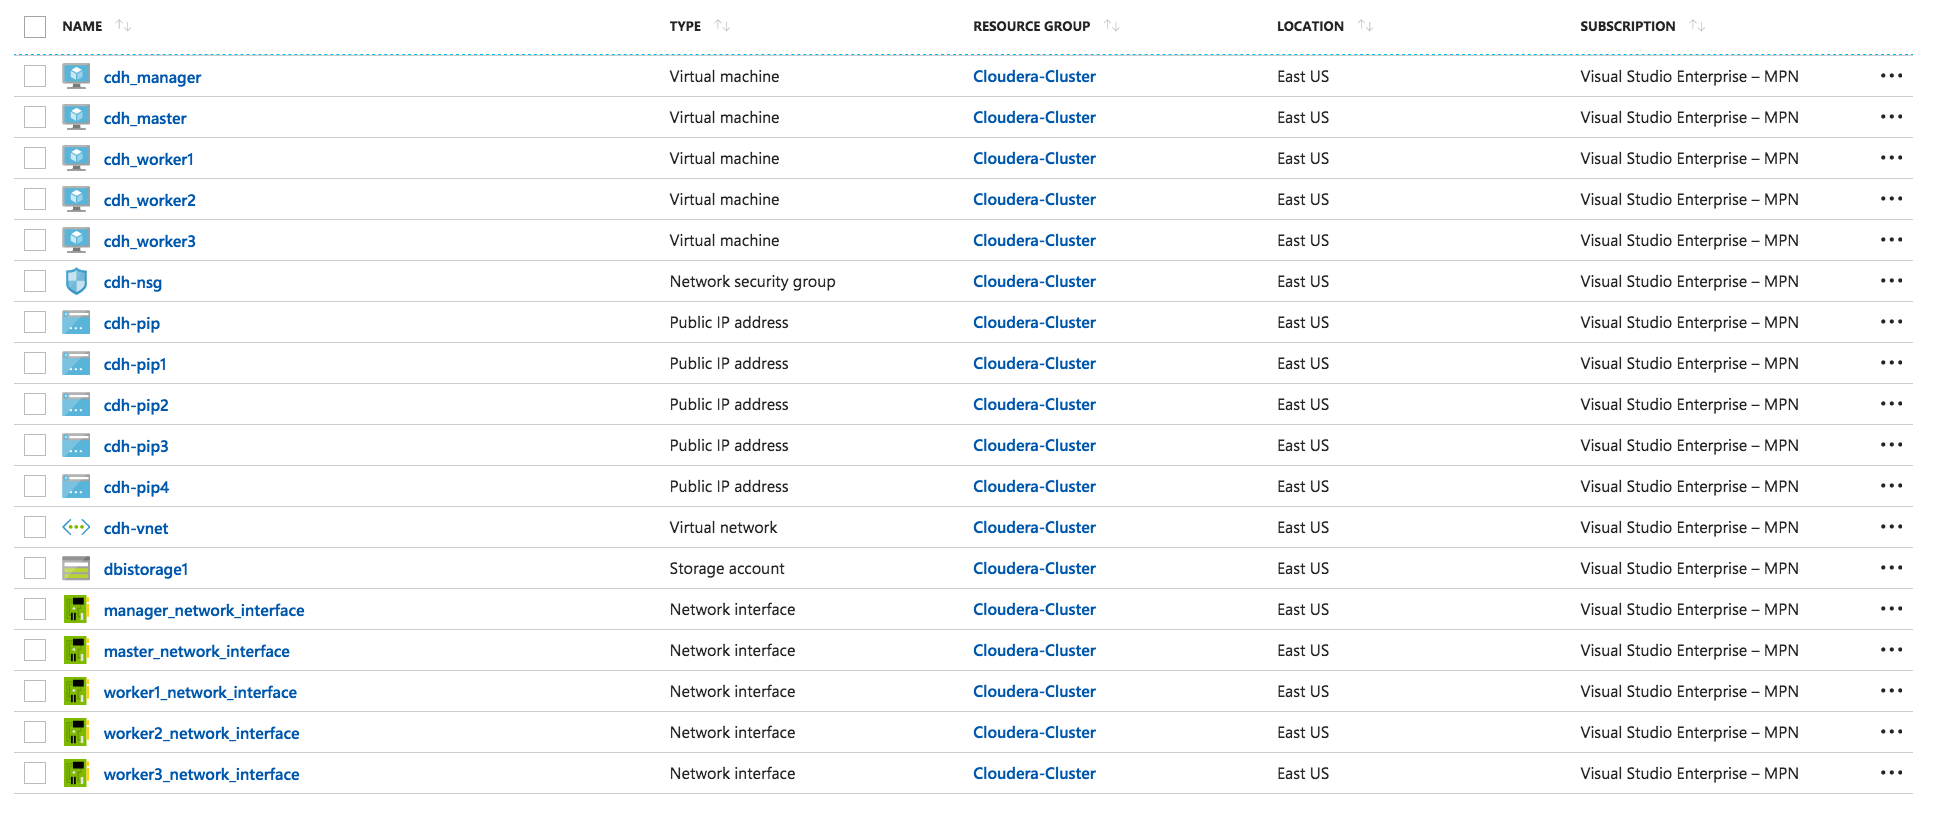Click the shield icon for cdh-nsg
This screenshot has height=820, width=1940.
pyautogui.click(x=76, y=281)
